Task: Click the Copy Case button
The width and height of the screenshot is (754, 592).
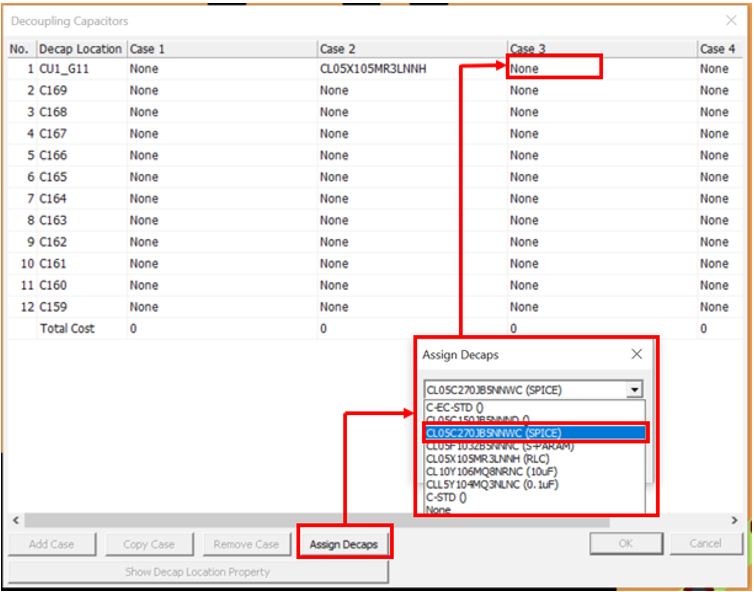Action: pyautogui.click(x=149, y=544)
